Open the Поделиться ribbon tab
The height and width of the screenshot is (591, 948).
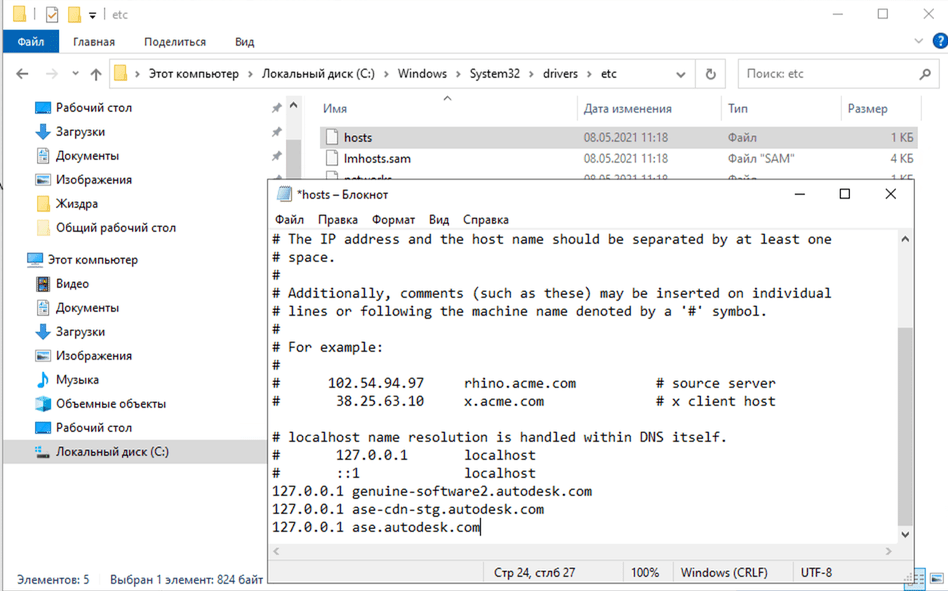click(x=175, y=42)
